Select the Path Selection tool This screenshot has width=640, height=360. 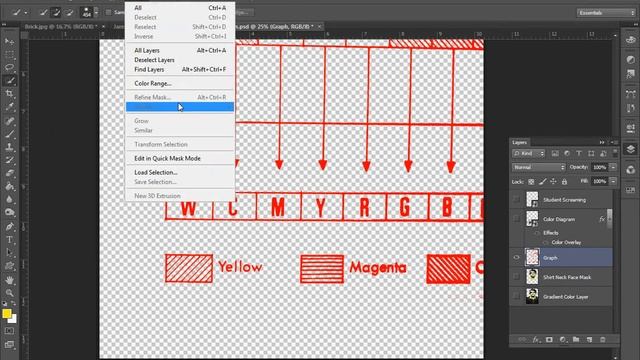[x=9, y=253]
